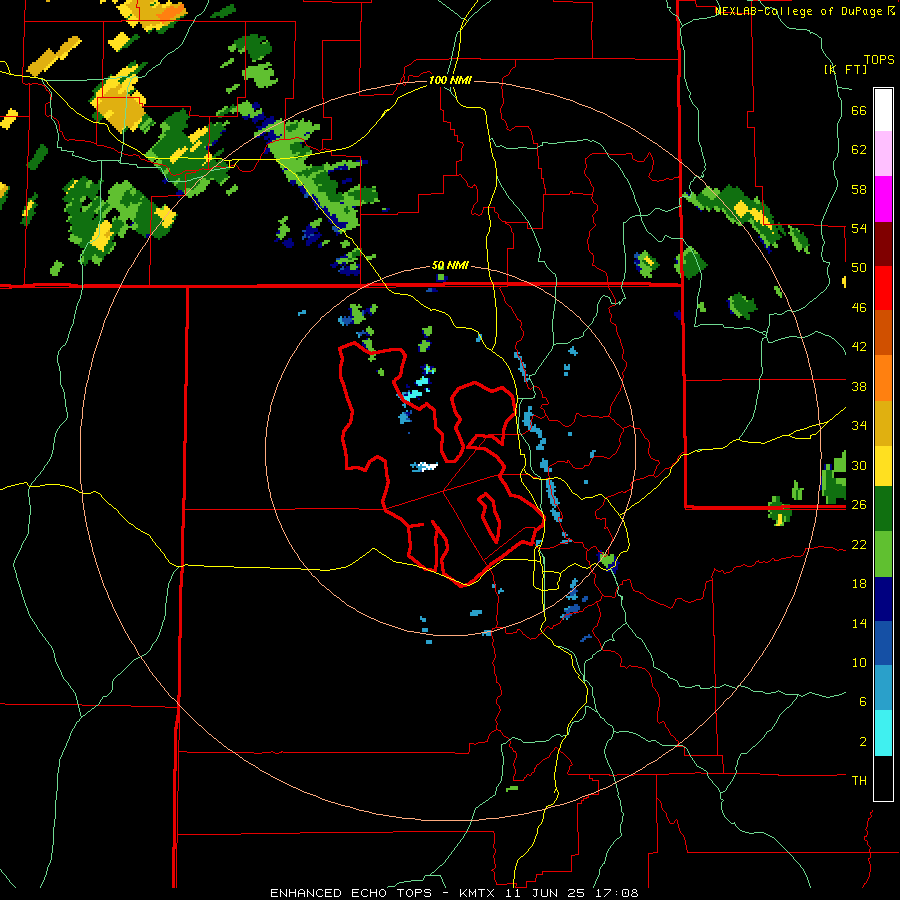This screenshot has height=900, width=900.
Task: Click the medium blue legend swatch
Action: tap(883, 643)
